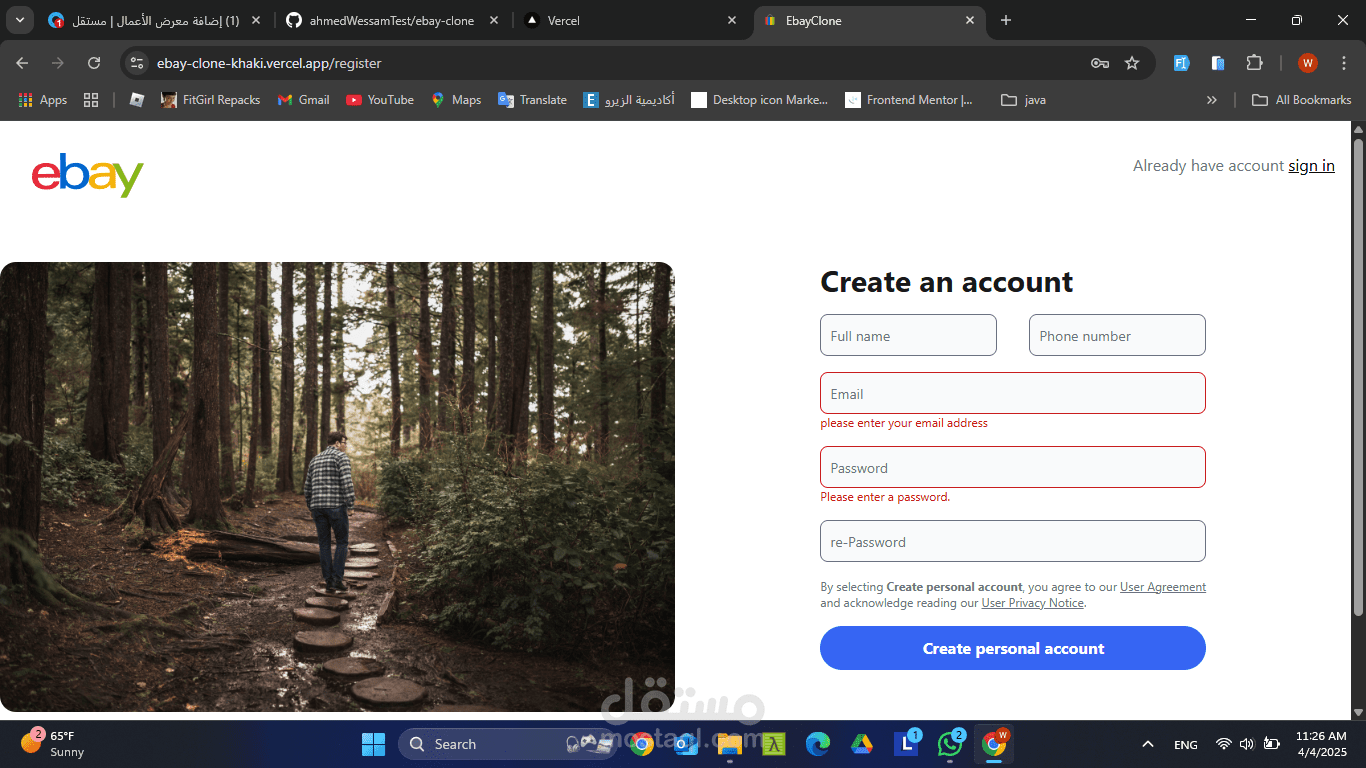The image size is (1366, 768).
Task: Switch to the ahmedWessamTest/ebay-clone tab
Action: (392, 20)
